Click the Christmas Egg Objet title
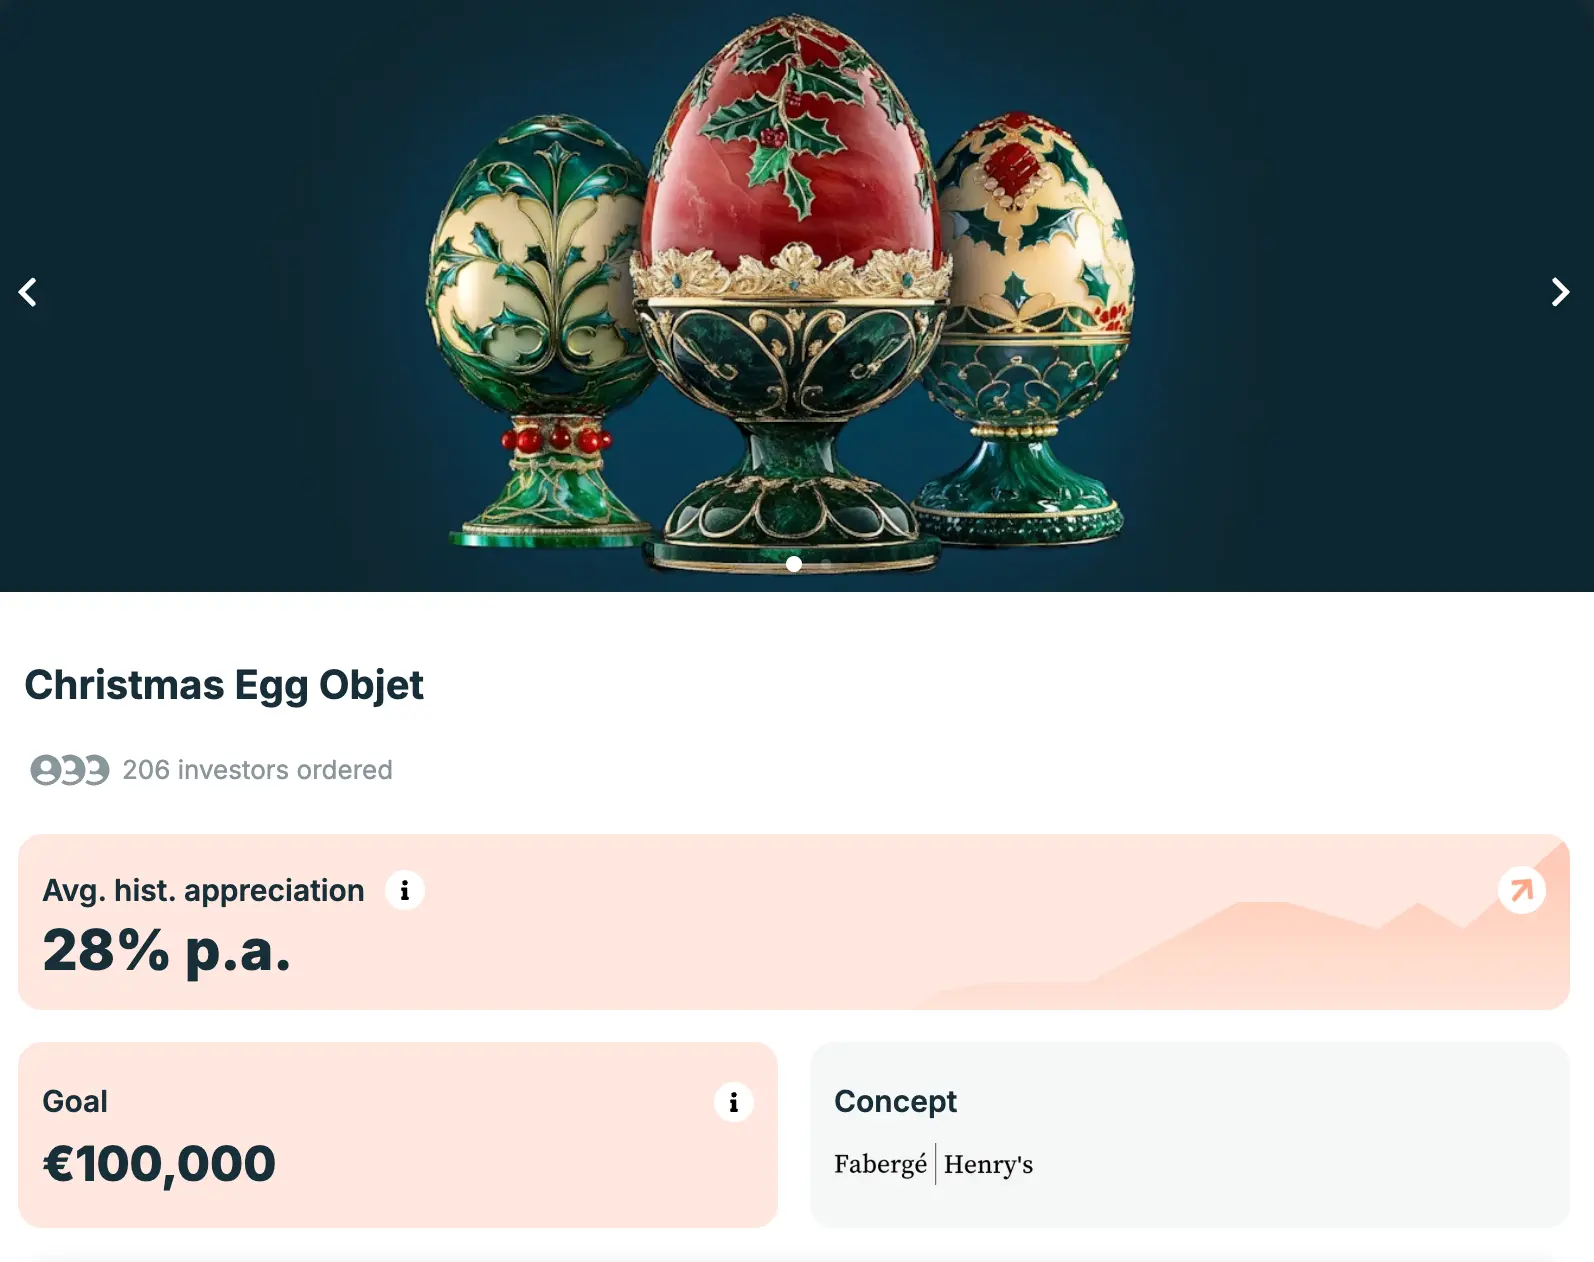This screenshot has height=1262, width=1594. click(x=224, y=685)
